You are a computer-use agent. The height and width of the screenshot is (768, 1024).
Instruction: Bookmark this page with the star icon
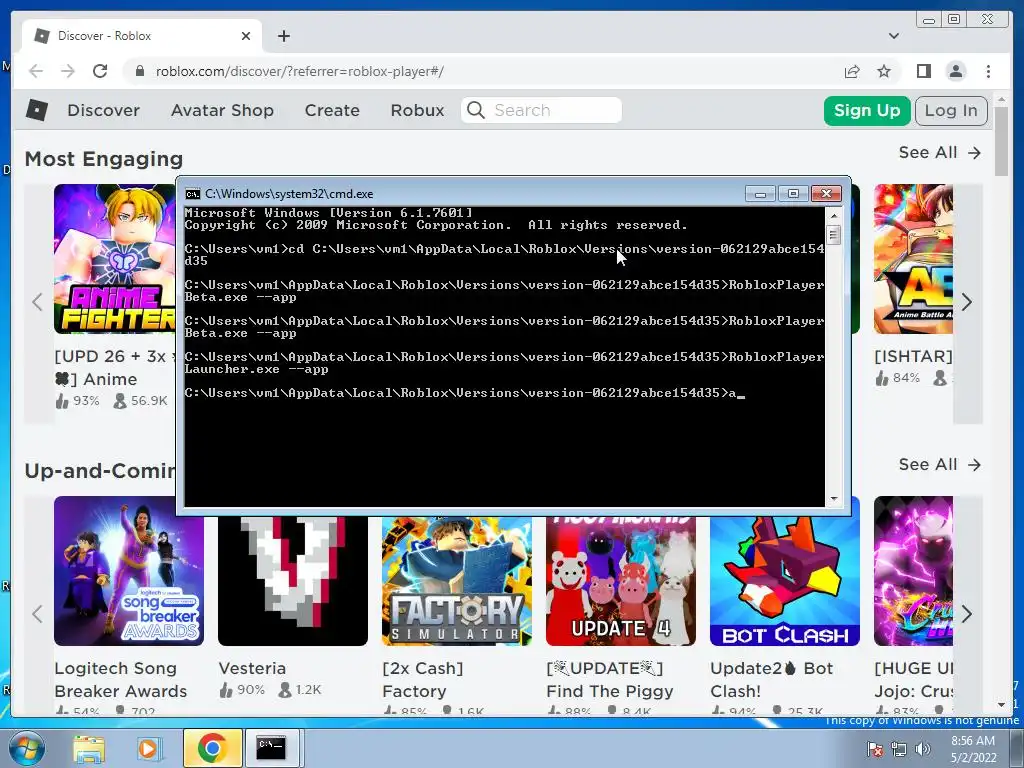pos(884,71)
